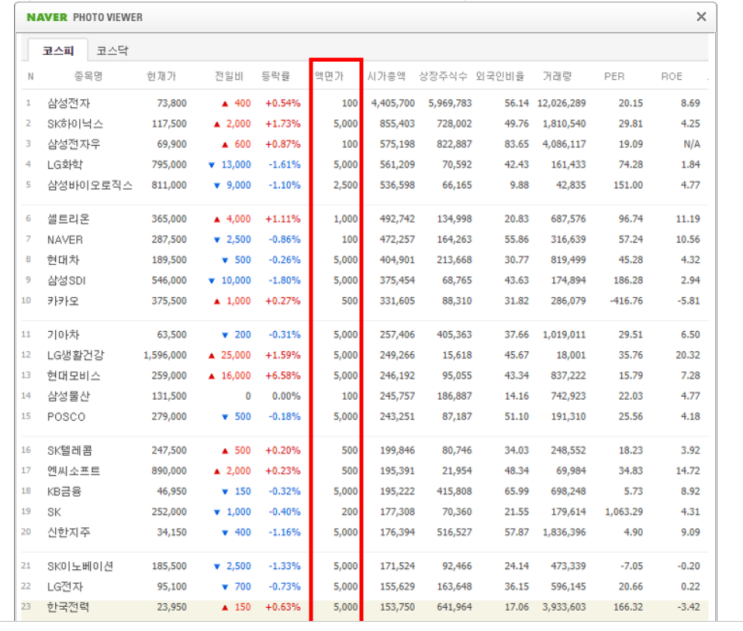The image size is (743, 631).
Task: Click the 거래량 column header
Action: point(557,76)
